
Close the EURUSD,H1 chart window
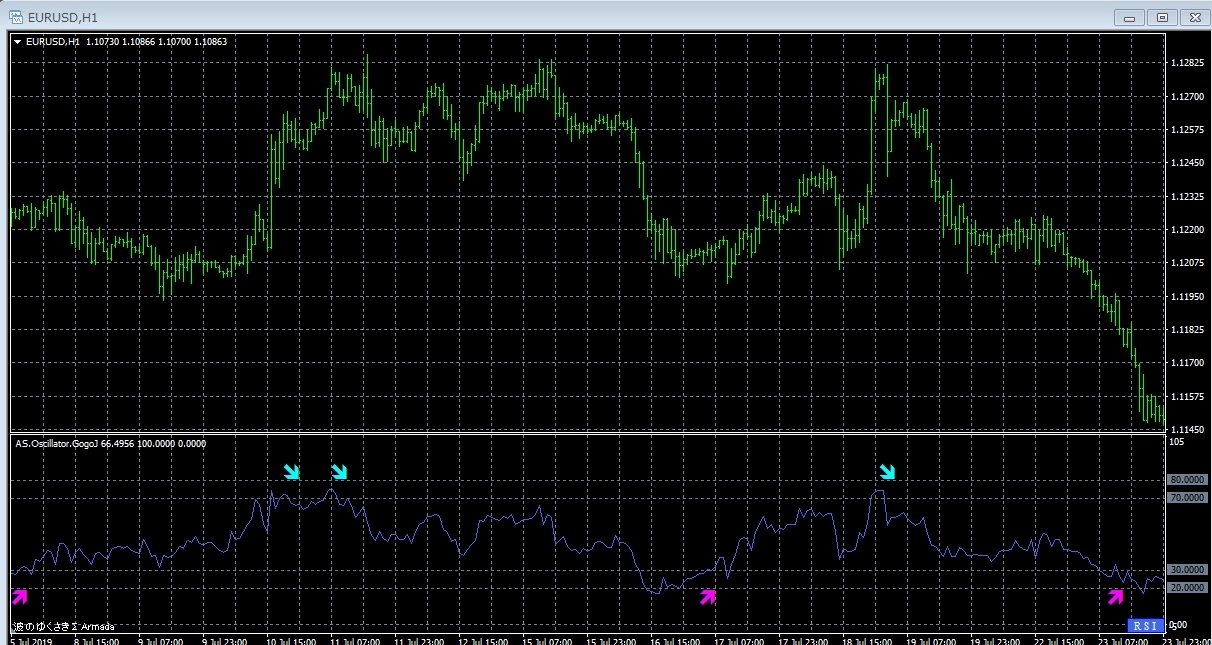pos(1193,17)
